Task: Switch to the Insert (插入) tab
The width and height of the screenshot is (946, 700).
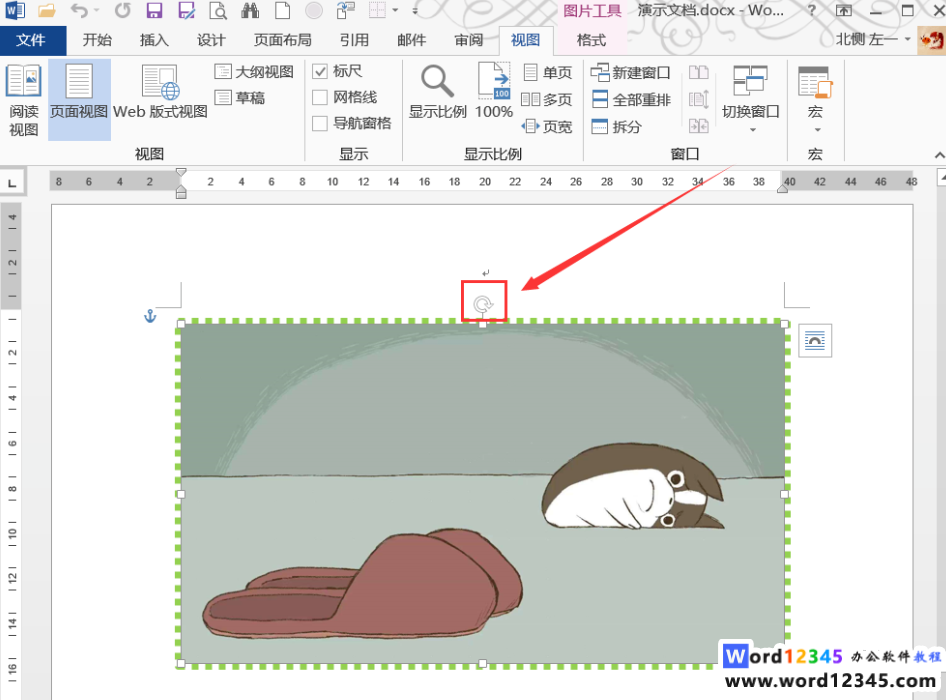Action: [x=154, y=40]
